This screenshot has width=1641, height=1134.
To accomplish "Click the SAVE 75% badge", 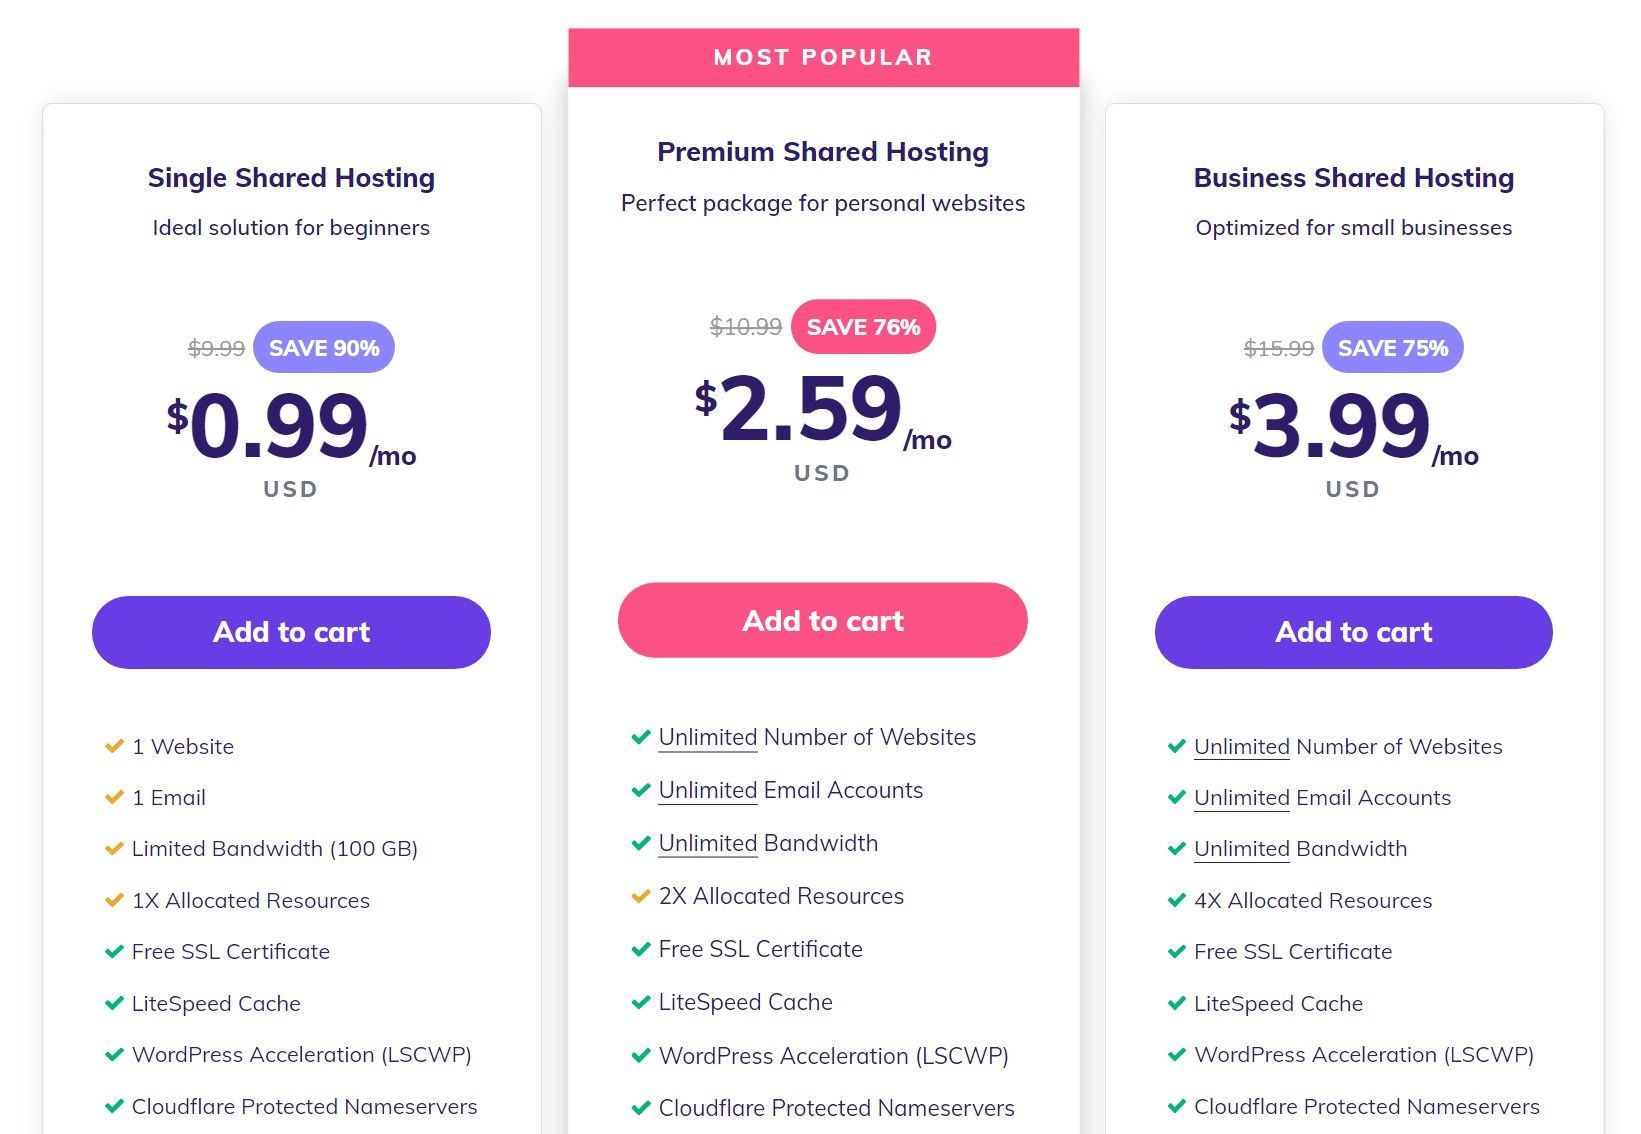I will click(1392, 348).
